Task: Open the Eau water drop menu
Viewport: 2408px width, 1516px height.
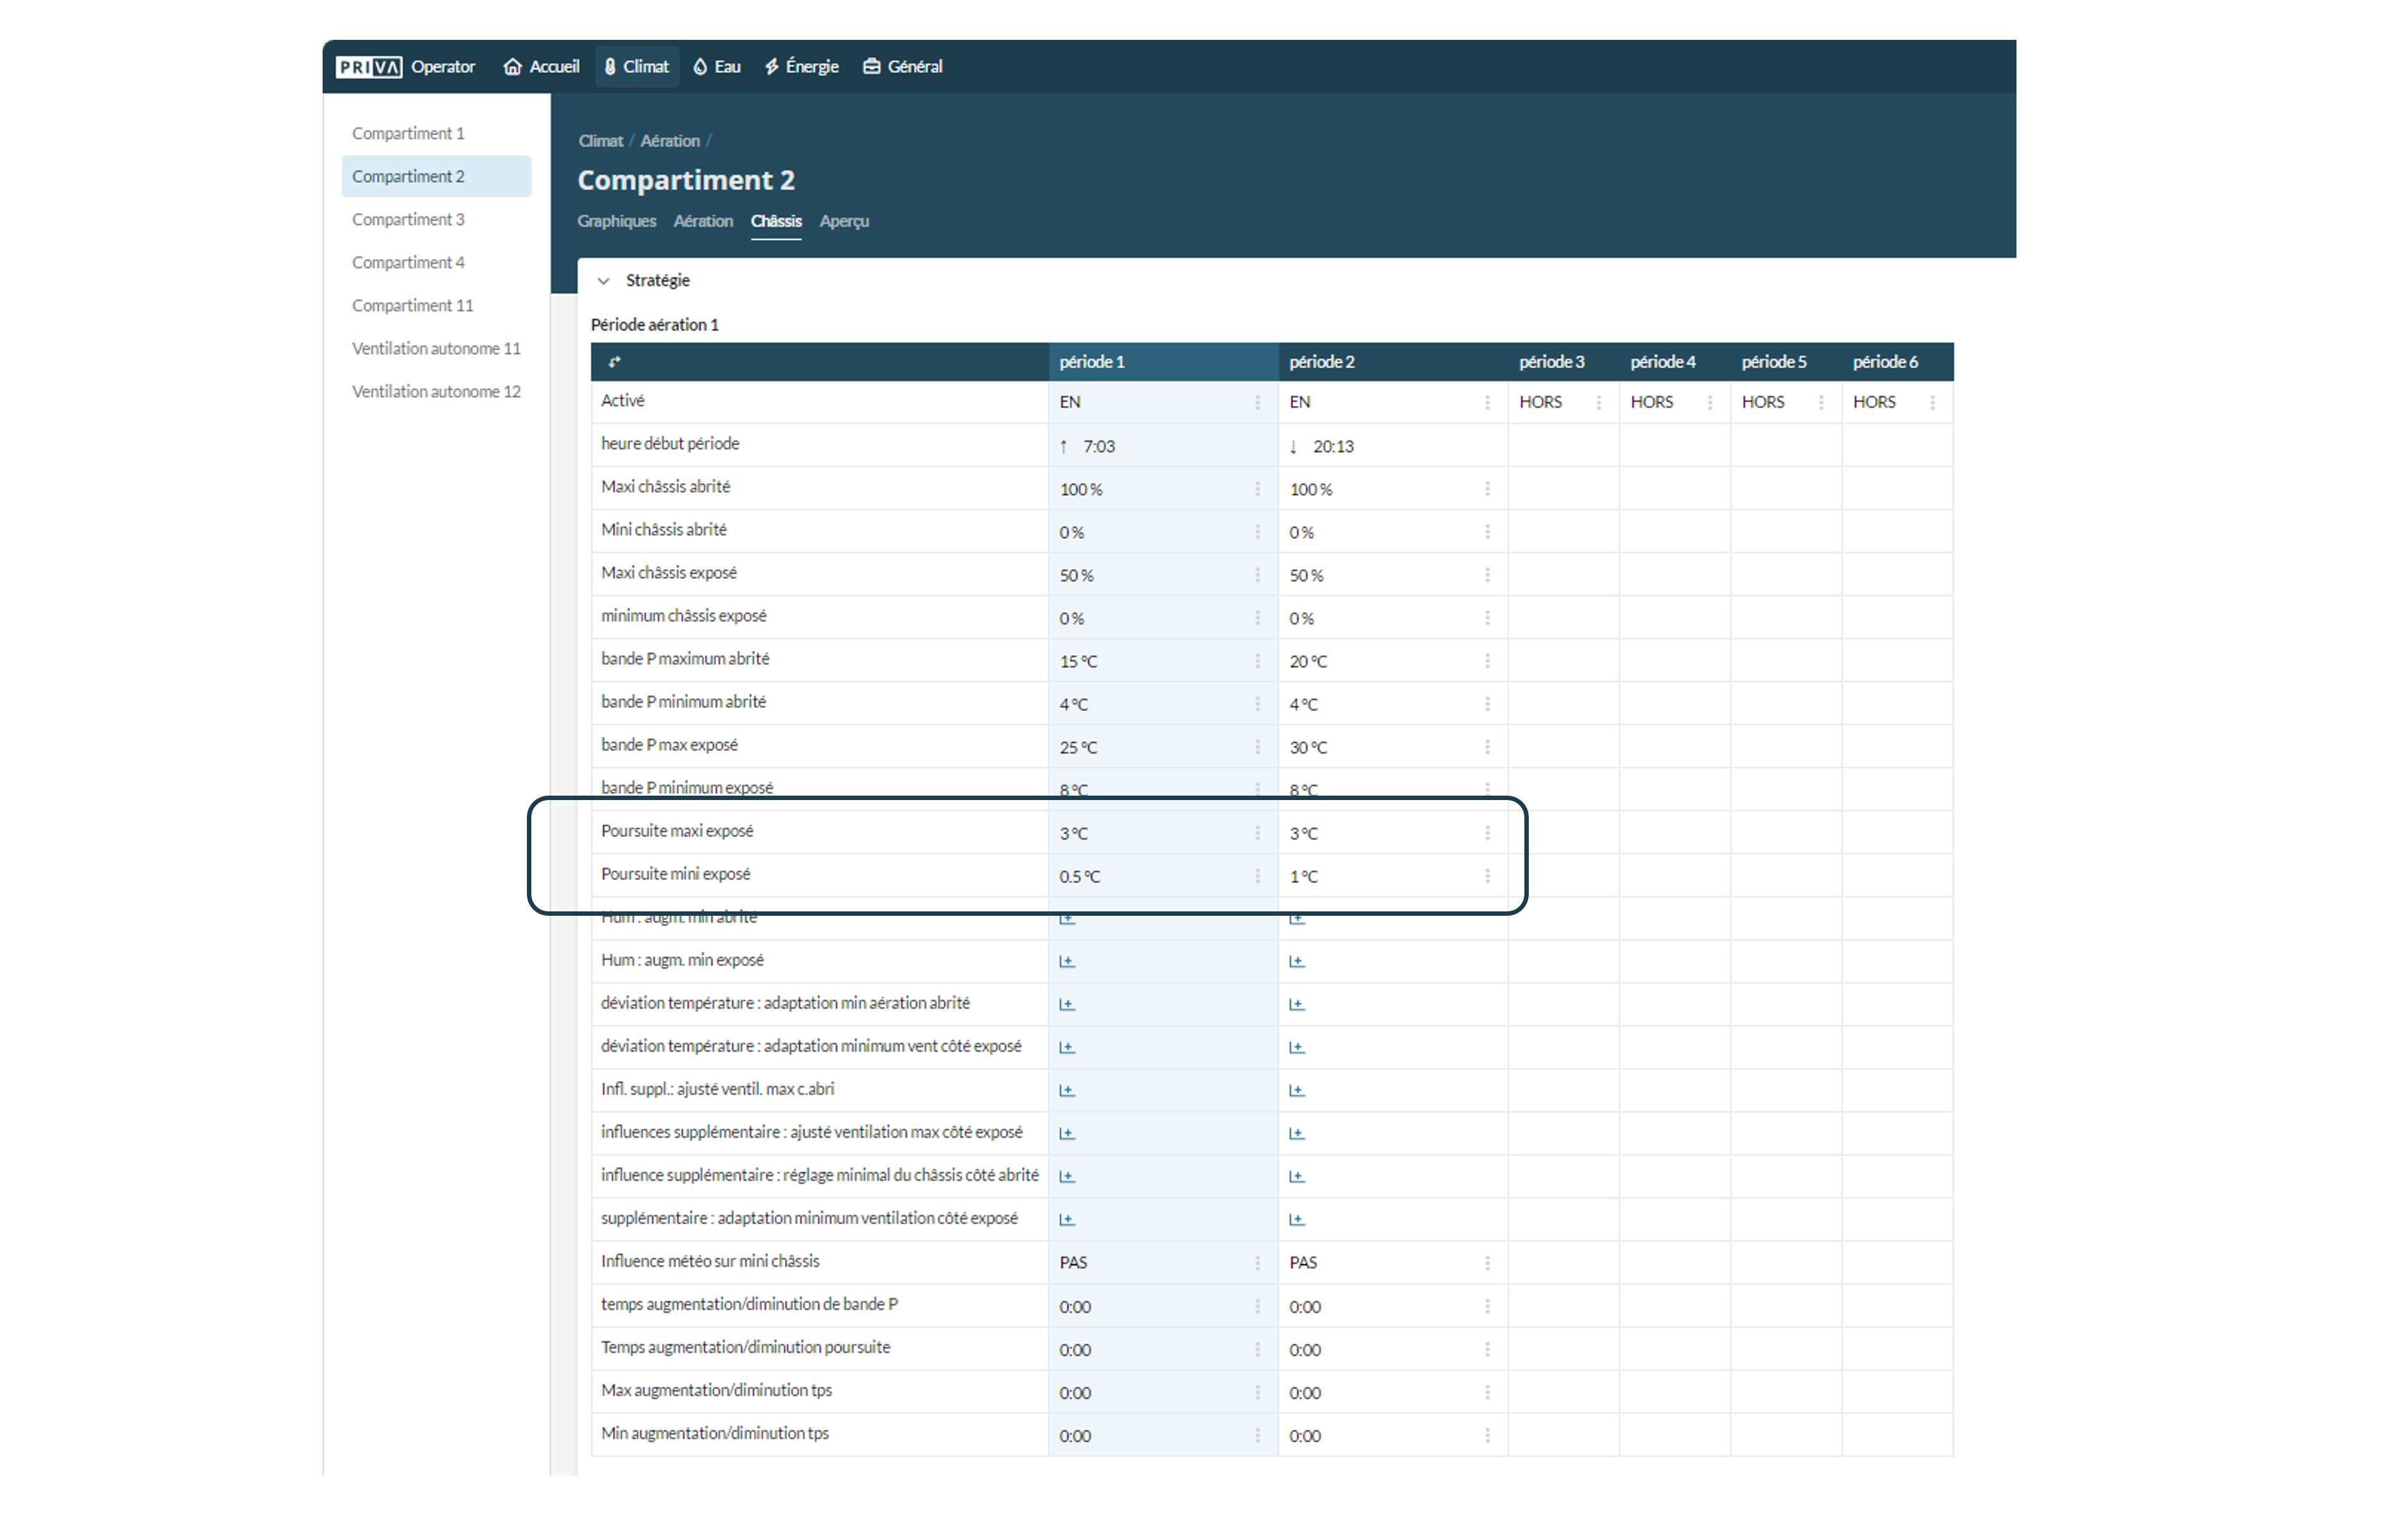Action: click(x=716, y=67)
